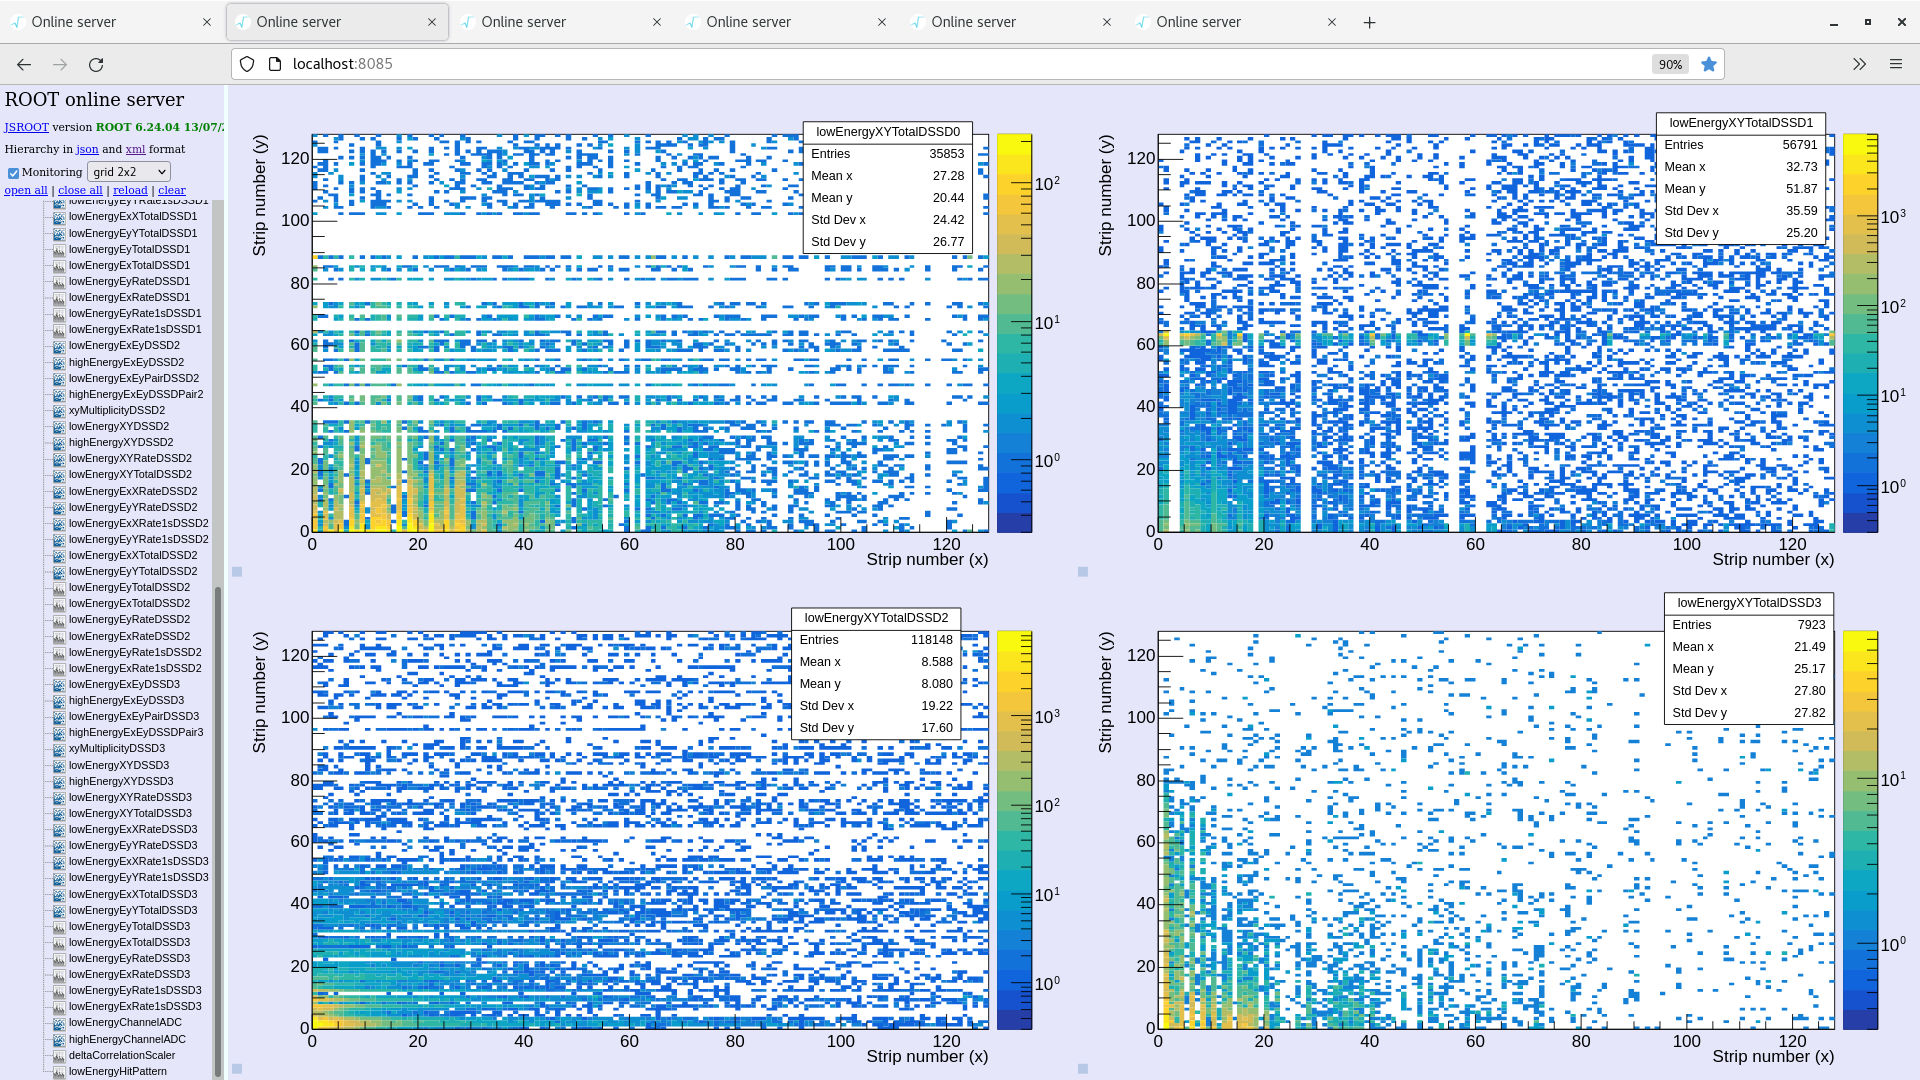The image size is (1920, 1080).
Task: Toggle the Monitoring checkbox
Action: coord(13,173)
